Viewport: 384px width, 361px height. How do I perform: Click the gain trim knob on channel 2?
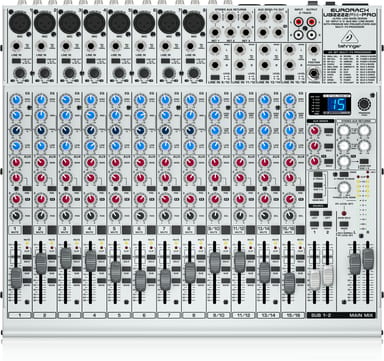coord(44,73)
